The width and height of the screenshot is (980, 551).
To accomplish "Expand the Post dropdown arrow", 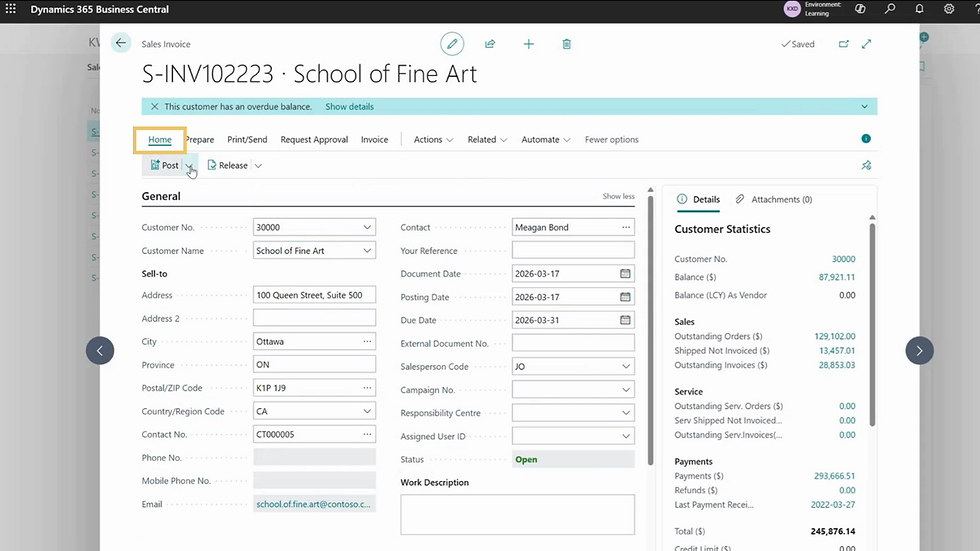I will point(189,166).
